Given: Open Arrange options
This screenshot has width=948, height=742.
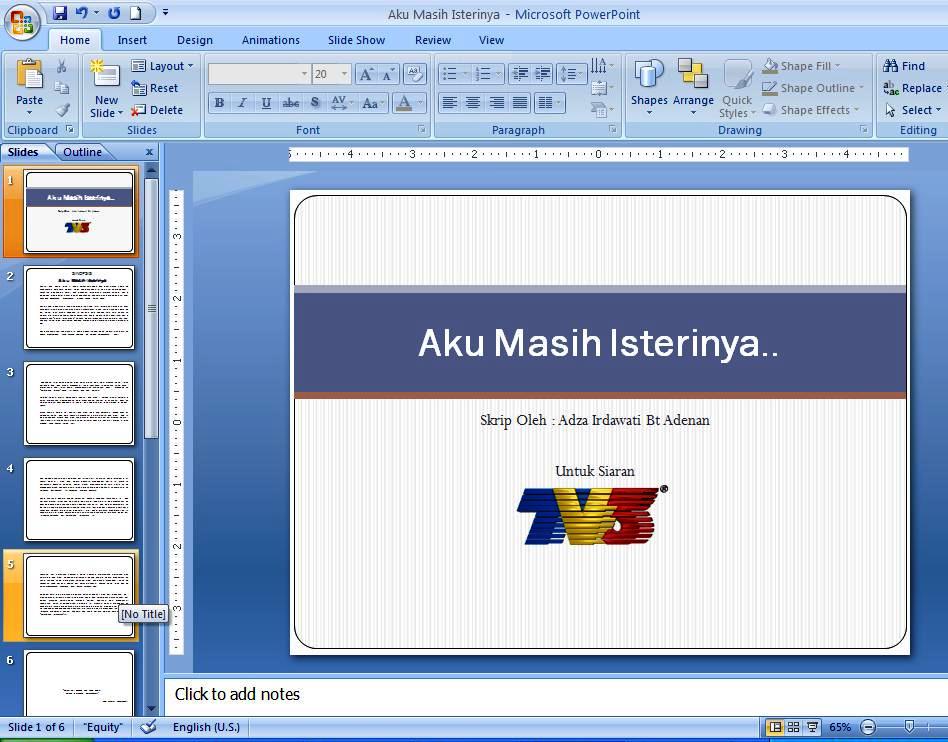Looking at the screenshot, I should (x=693, y=88).
